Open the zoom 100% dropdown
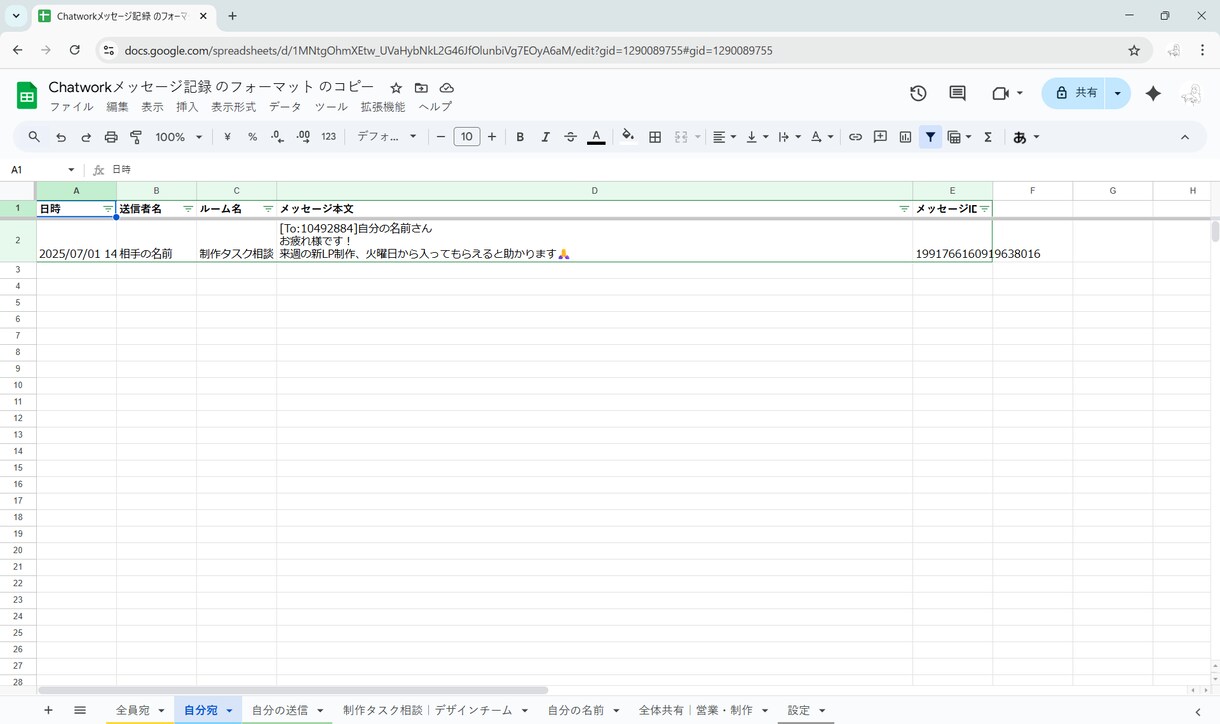This screenshot has width=1220, height=724. point(179,137)
